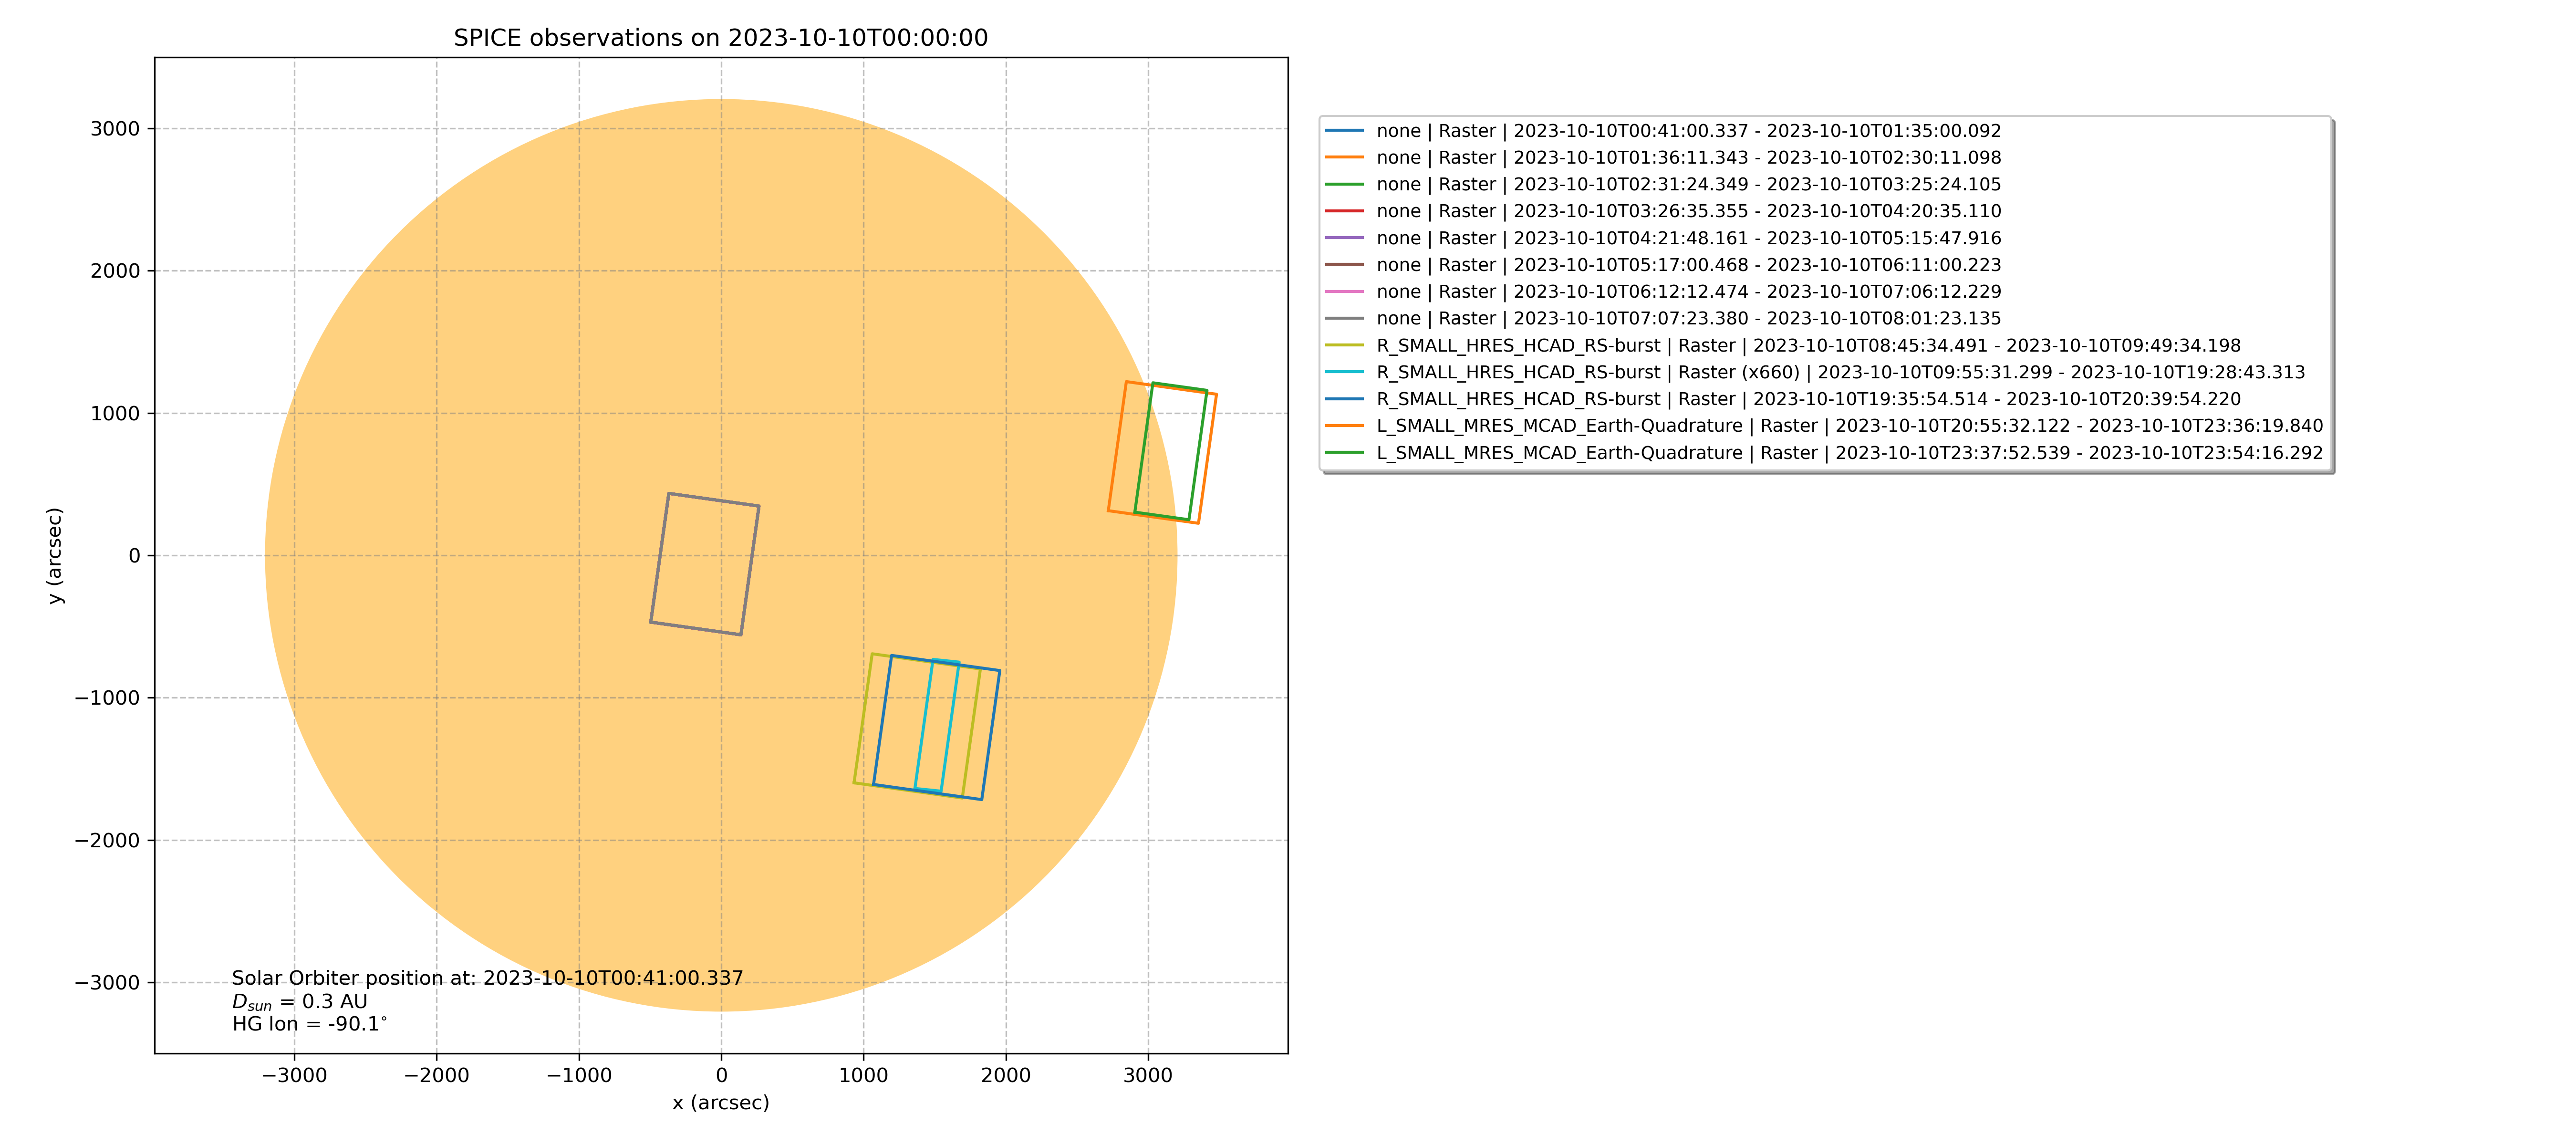The image size is (2576, 1145).
Task: Click the gray raster rectangle near disk center
Action: (713, 500)
